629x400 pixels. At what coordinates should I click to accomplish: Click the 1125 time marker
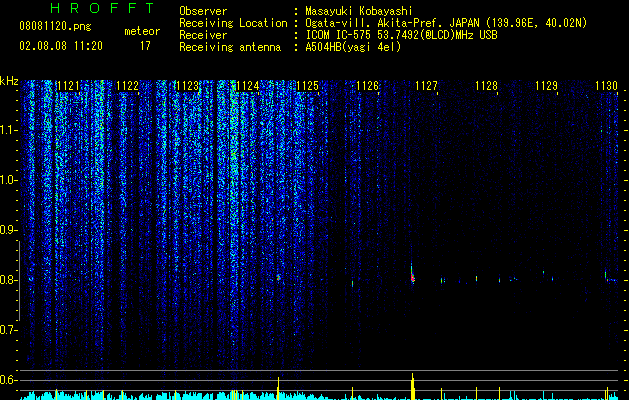pyautogui.click(x=307, y=86)
